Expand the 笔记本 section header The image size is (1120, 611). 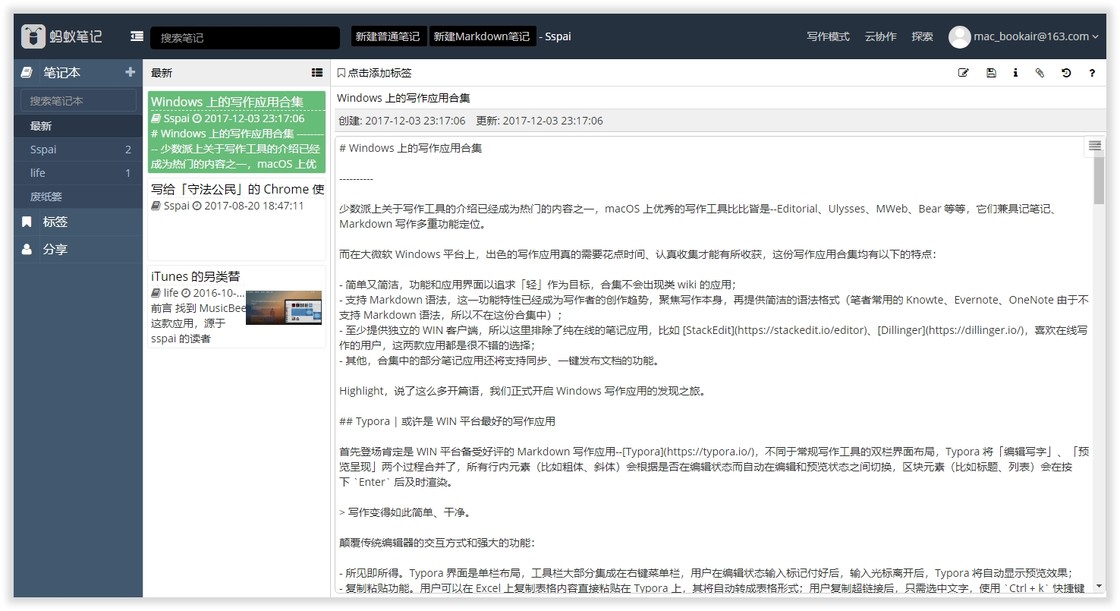pos(78,72)
